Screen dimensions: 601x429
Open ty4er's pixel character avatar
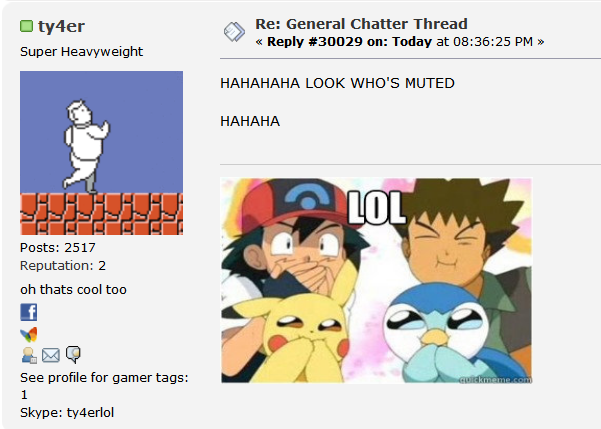tap(102, 153)
